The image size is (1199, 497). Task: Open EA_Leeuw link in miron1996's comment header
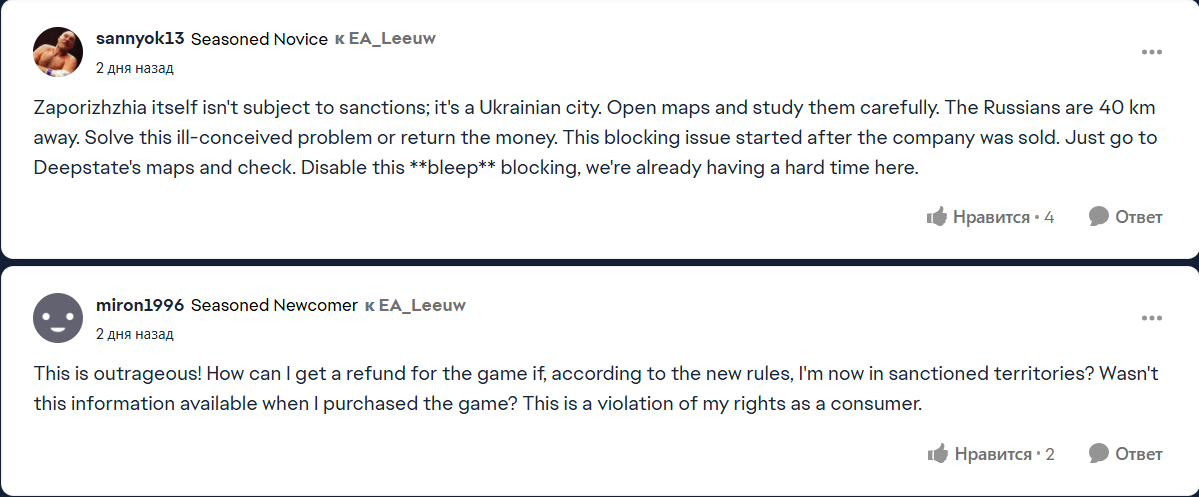(422, 305)
